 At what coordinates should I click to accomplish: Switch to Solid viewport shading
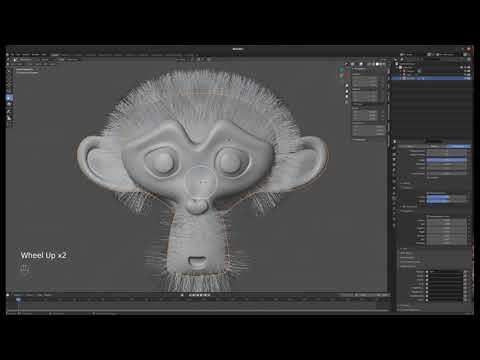click(377, 64)
